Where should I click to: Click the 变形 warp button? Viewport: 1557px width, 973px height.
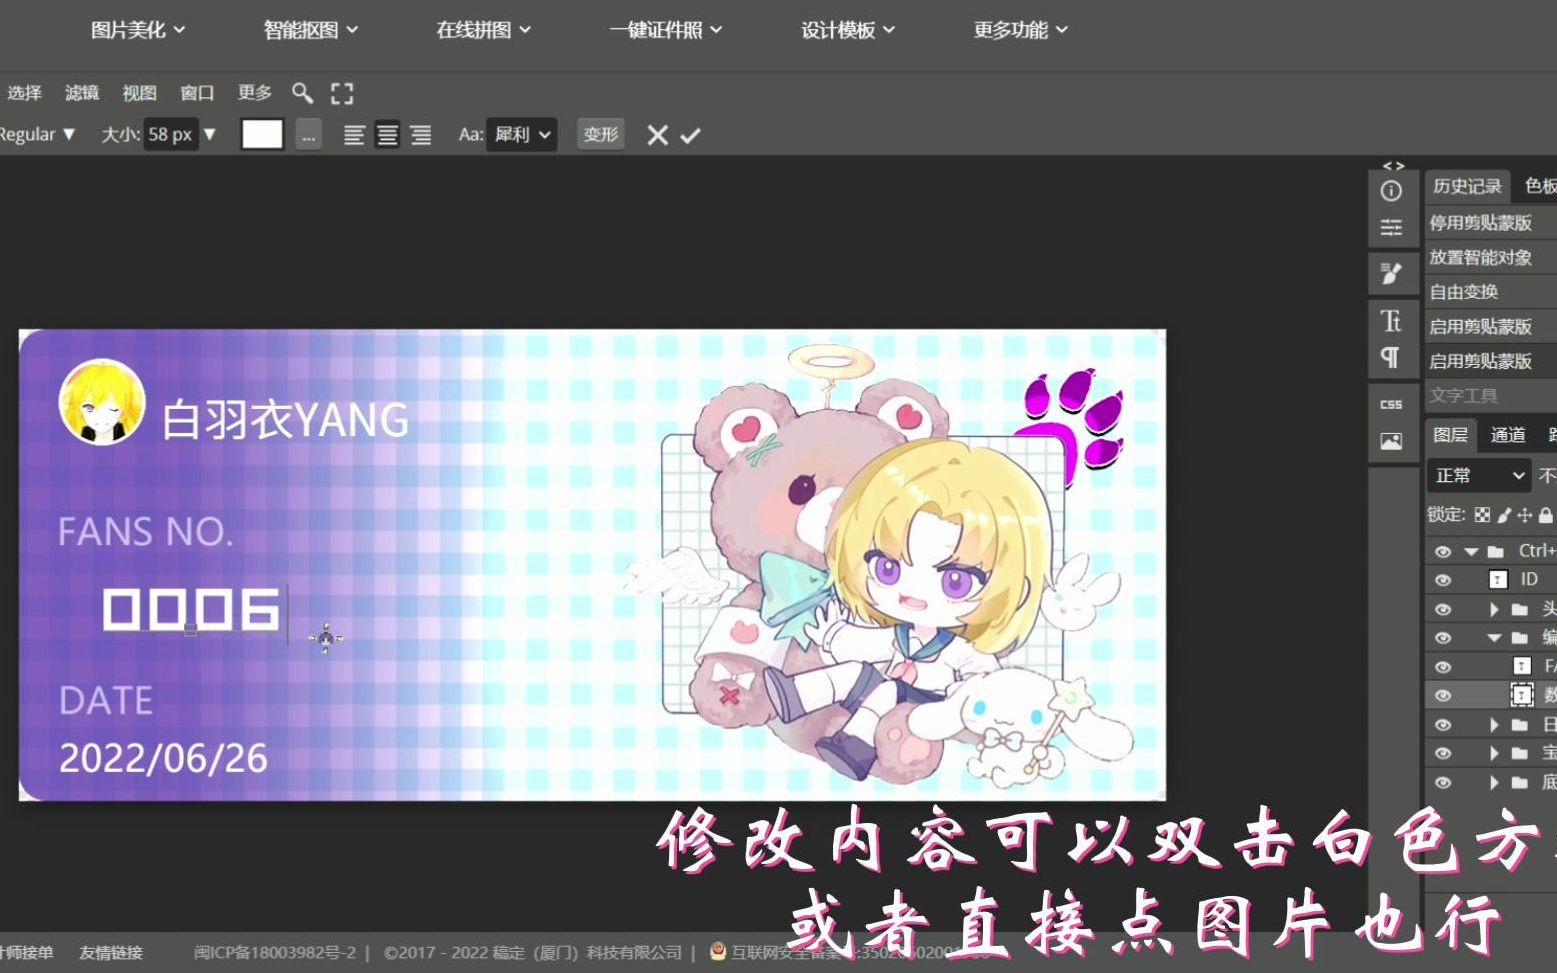(x=600, y=134)
